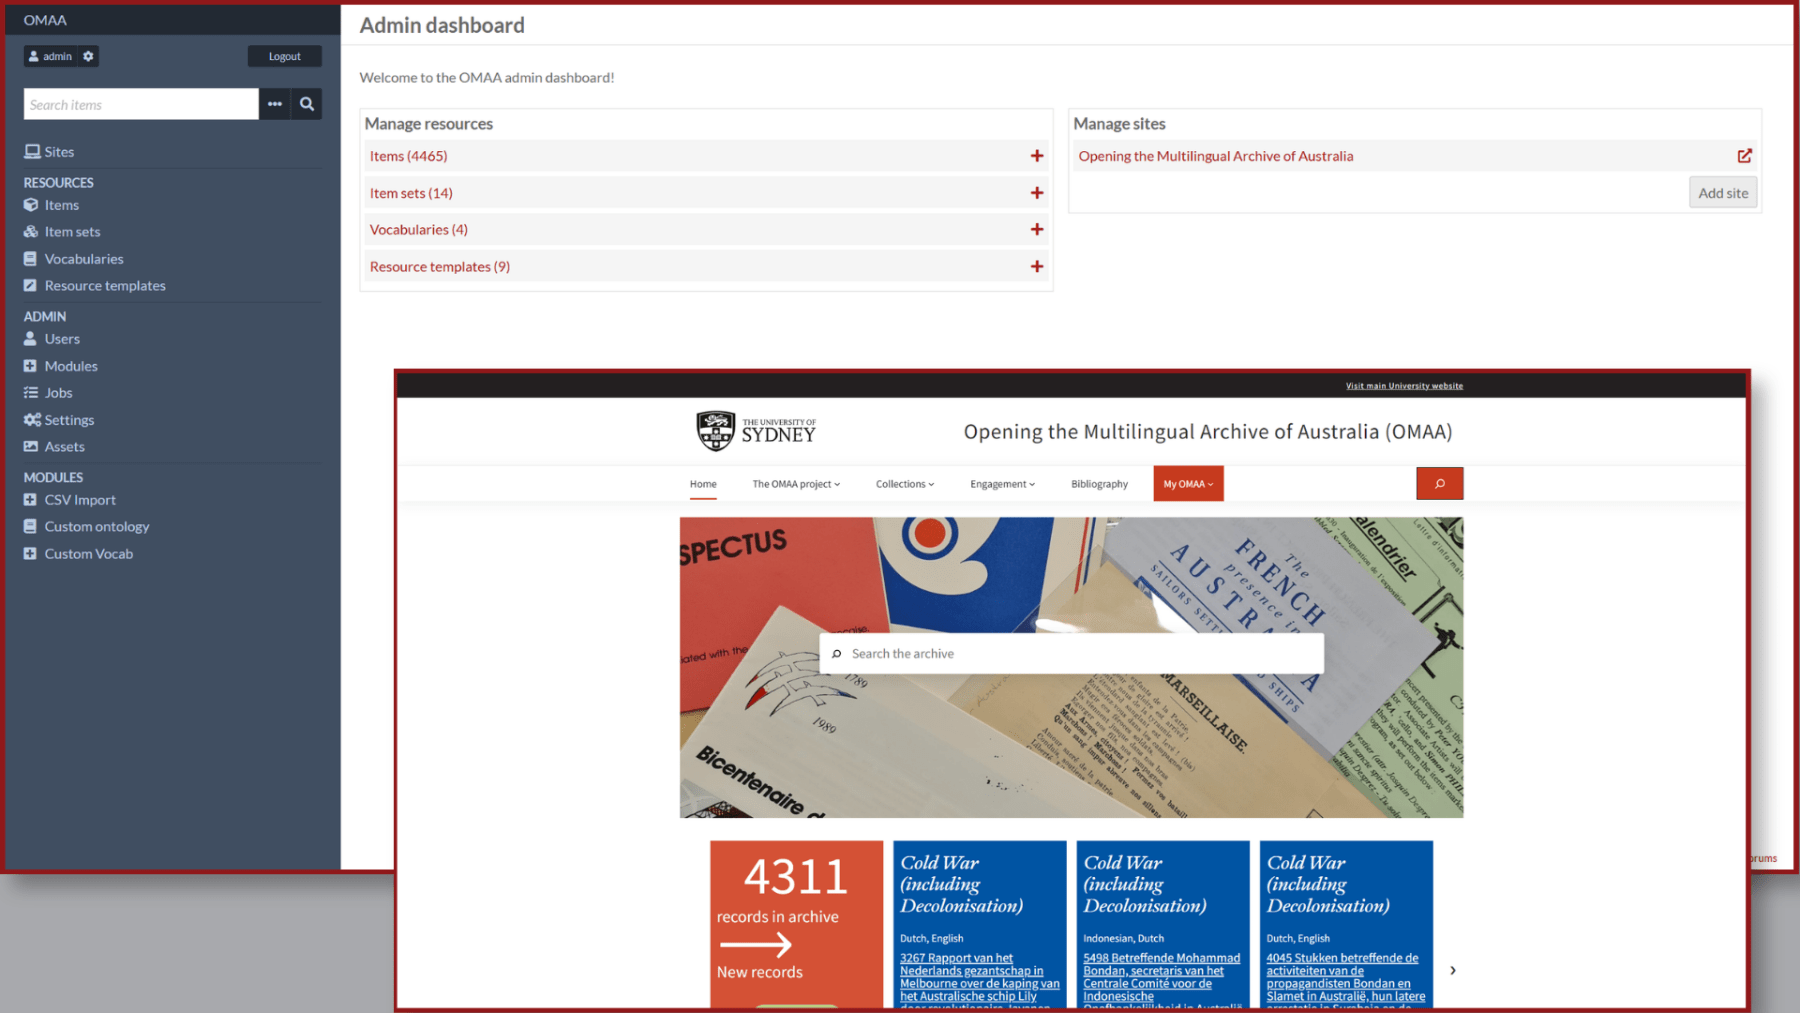Expand The OMAA project dropdown menu
This screenshot has height=1013, width=1800.
point(796,484)
